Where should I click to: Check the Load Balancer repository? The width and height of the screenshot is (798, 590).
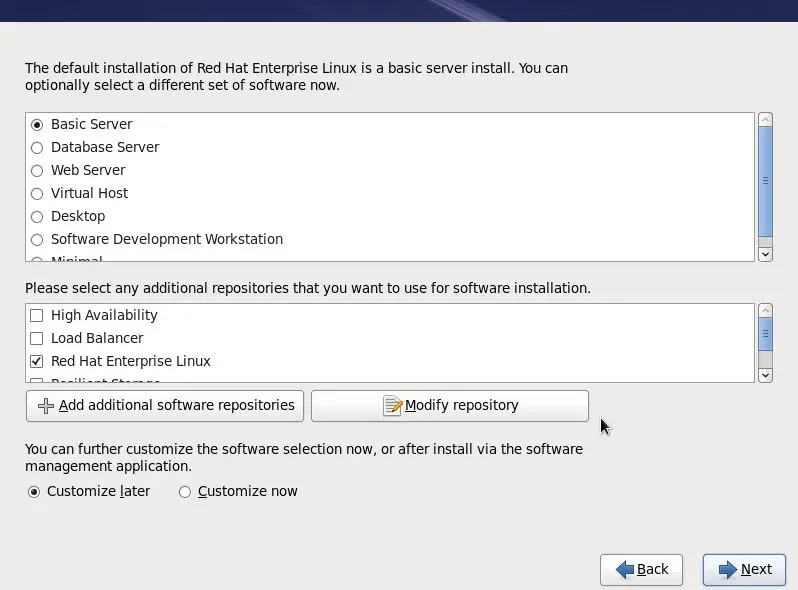pyautogui.click(x=37, y=338)
